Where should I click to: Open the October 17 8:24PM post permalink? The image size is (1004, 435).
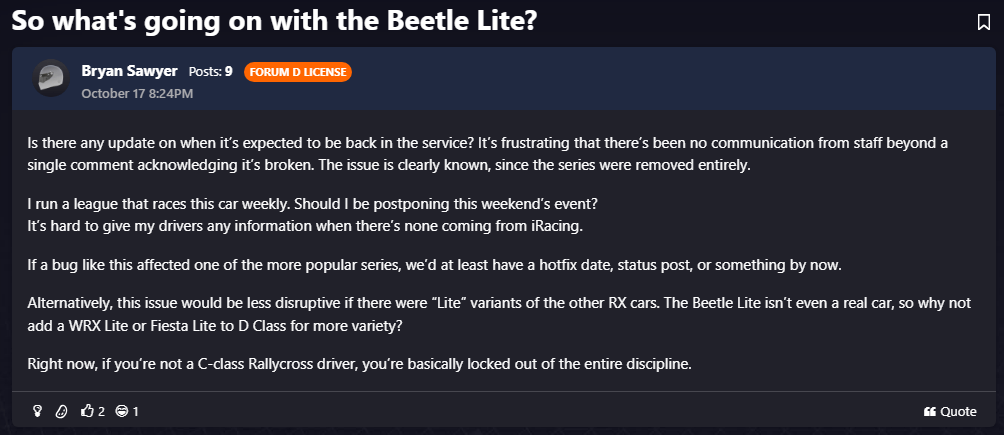click(x=137, y=93)
